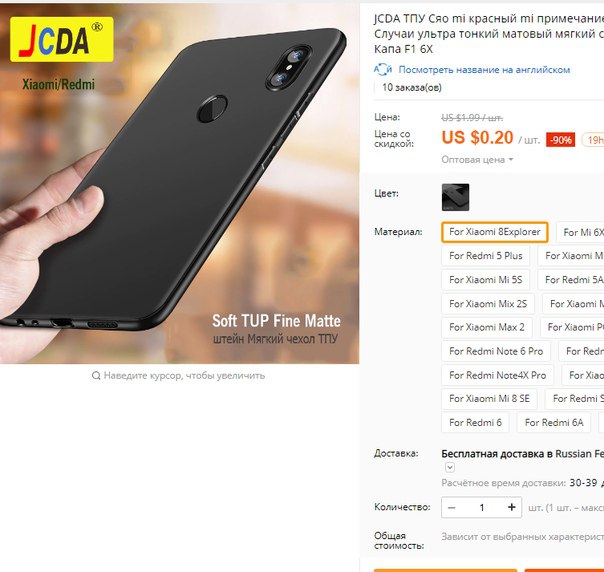The height and width of the screenshot is (572, 604).
Task: Select the For Redmi Note 6 Pro option
Action: 496,351
